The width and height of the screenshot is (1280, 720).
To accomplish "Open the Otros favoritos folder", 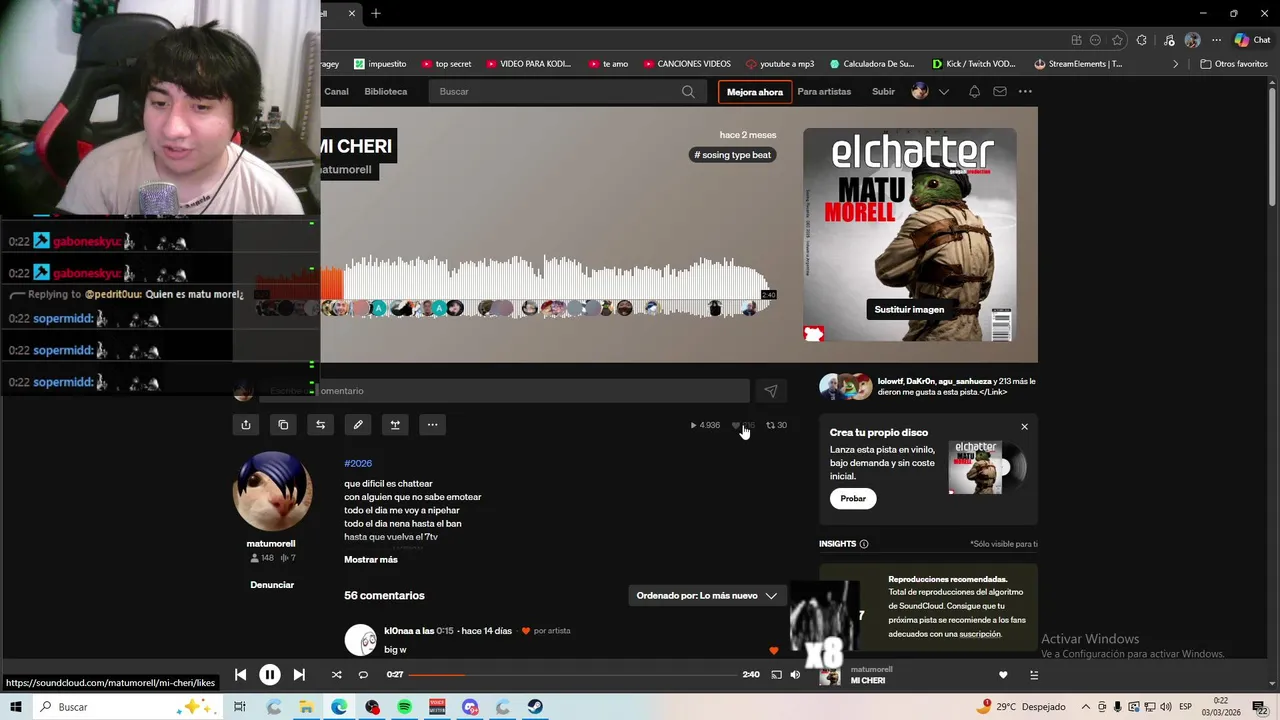I will [1234, 64].
